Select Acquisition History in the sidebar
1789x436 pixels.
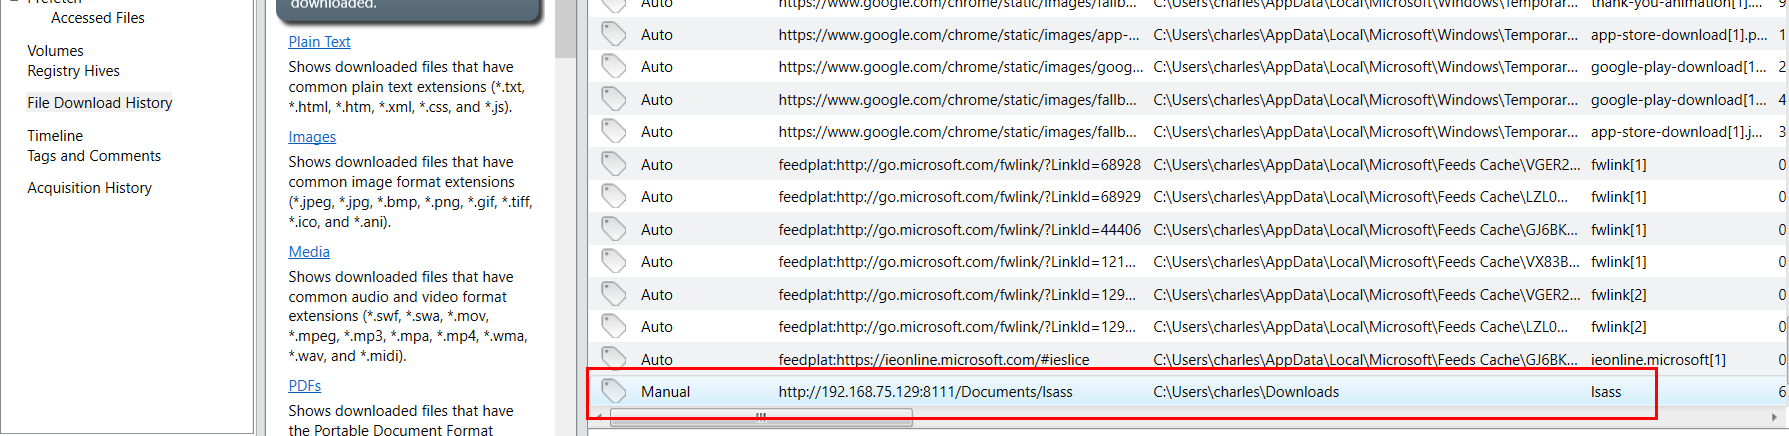[89, 188]
